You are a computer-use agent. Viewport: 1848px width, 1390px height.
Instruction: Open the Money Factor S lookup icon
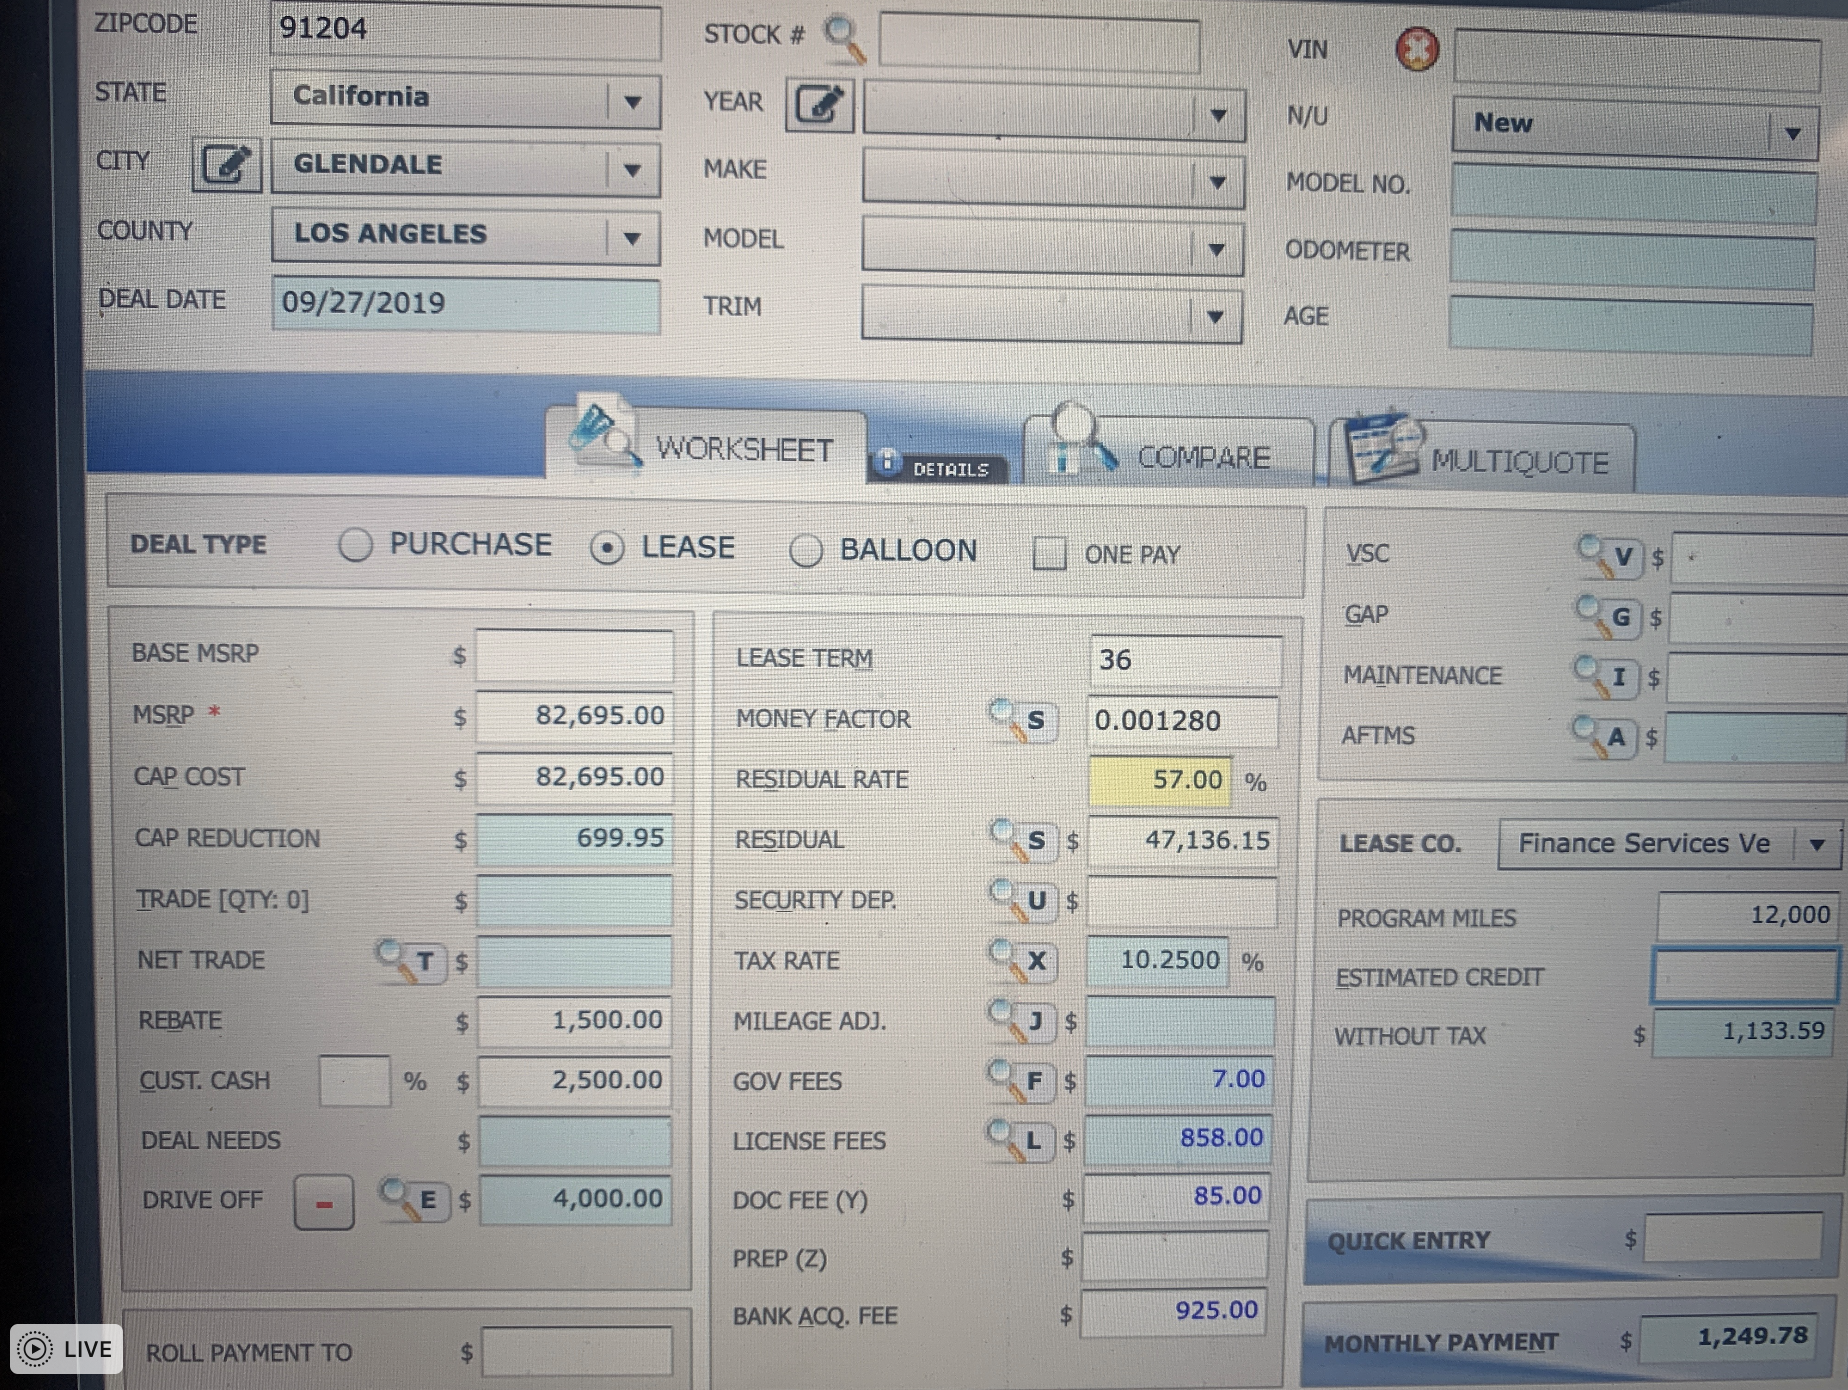point(1021,720)
